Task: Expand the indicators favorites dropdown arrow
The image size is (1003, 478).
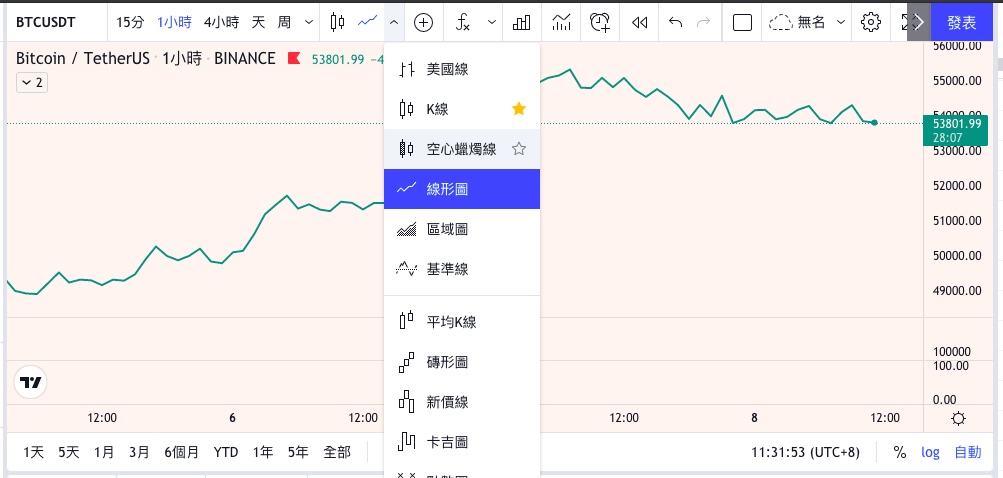Action: 491,22
